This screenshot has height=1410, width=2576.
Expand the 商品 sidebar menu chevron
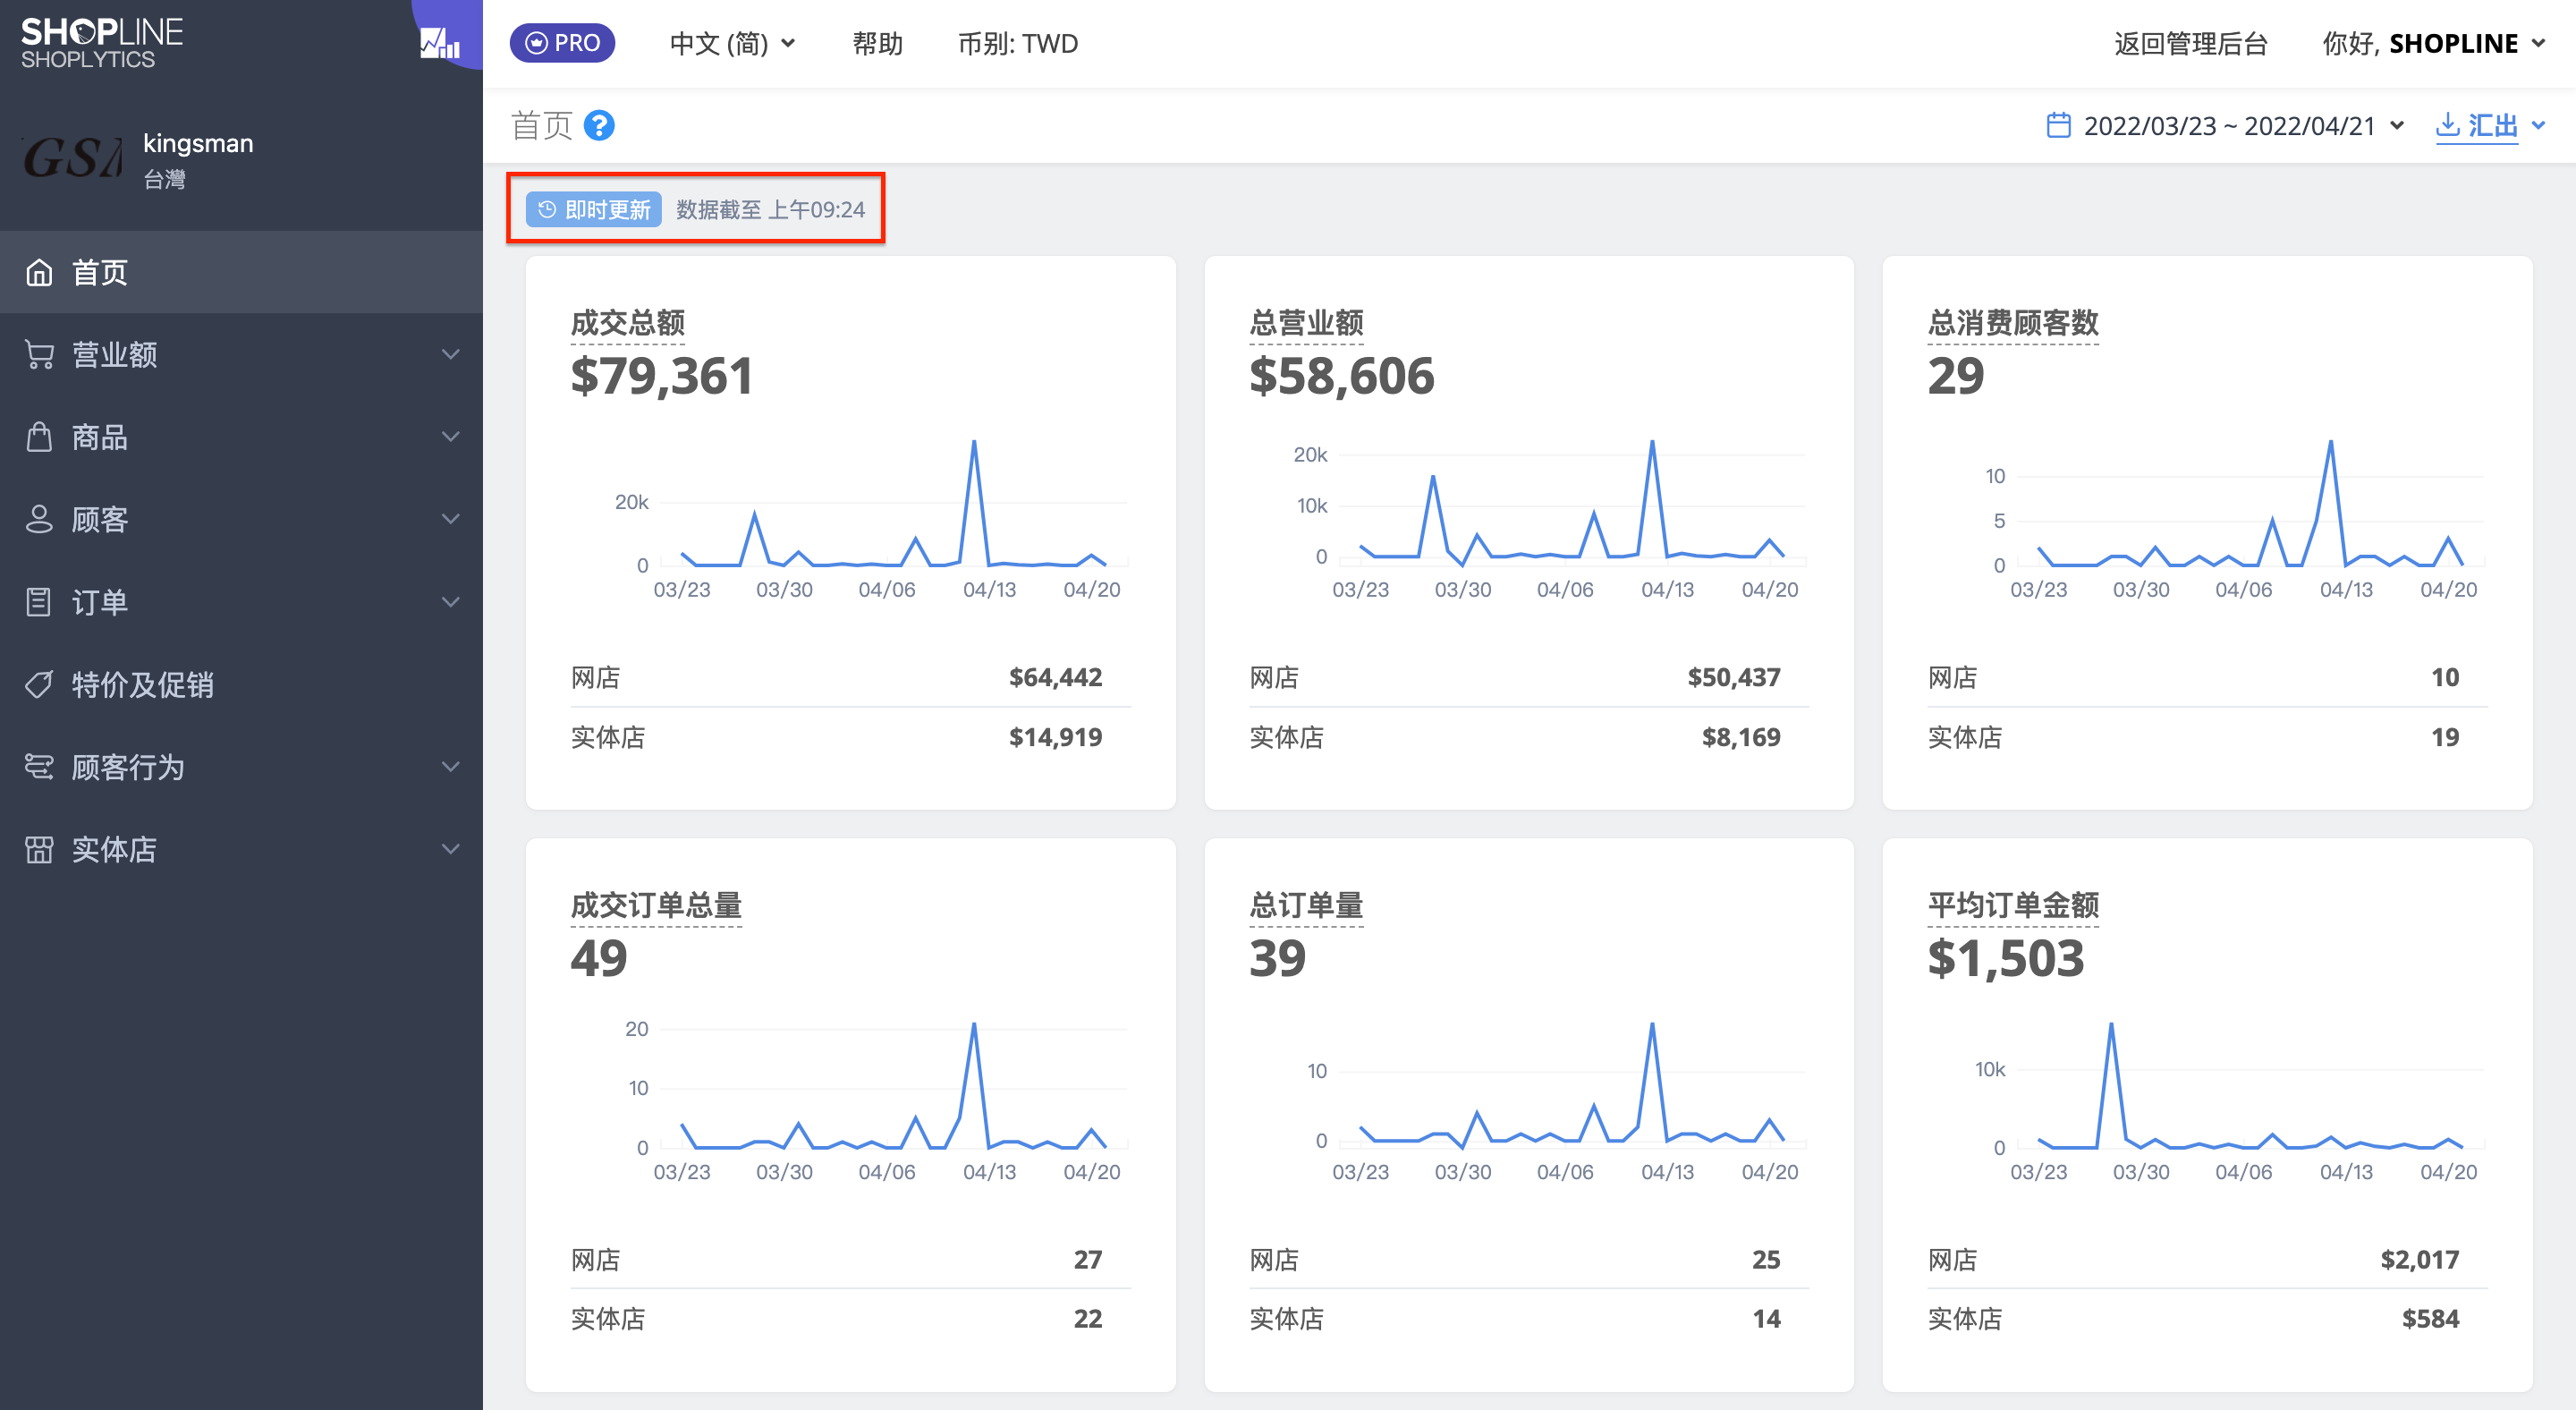451,437
